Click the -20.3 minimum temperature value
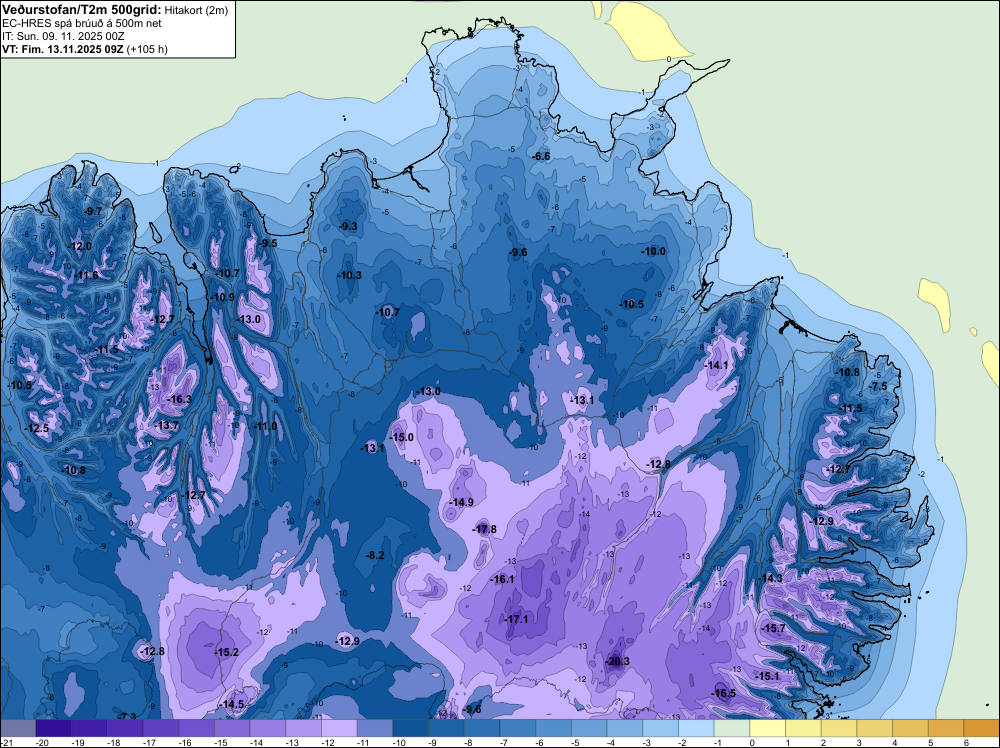The image size is (1000, 748). click(617, 661)
